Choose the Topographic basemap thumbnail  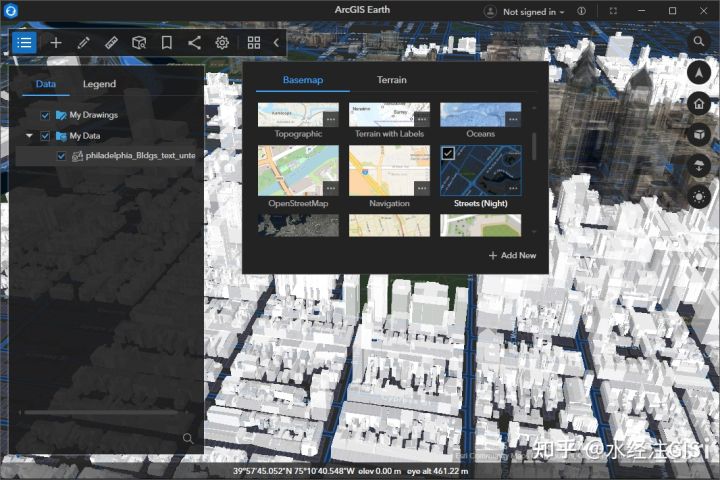coord(298,115)
